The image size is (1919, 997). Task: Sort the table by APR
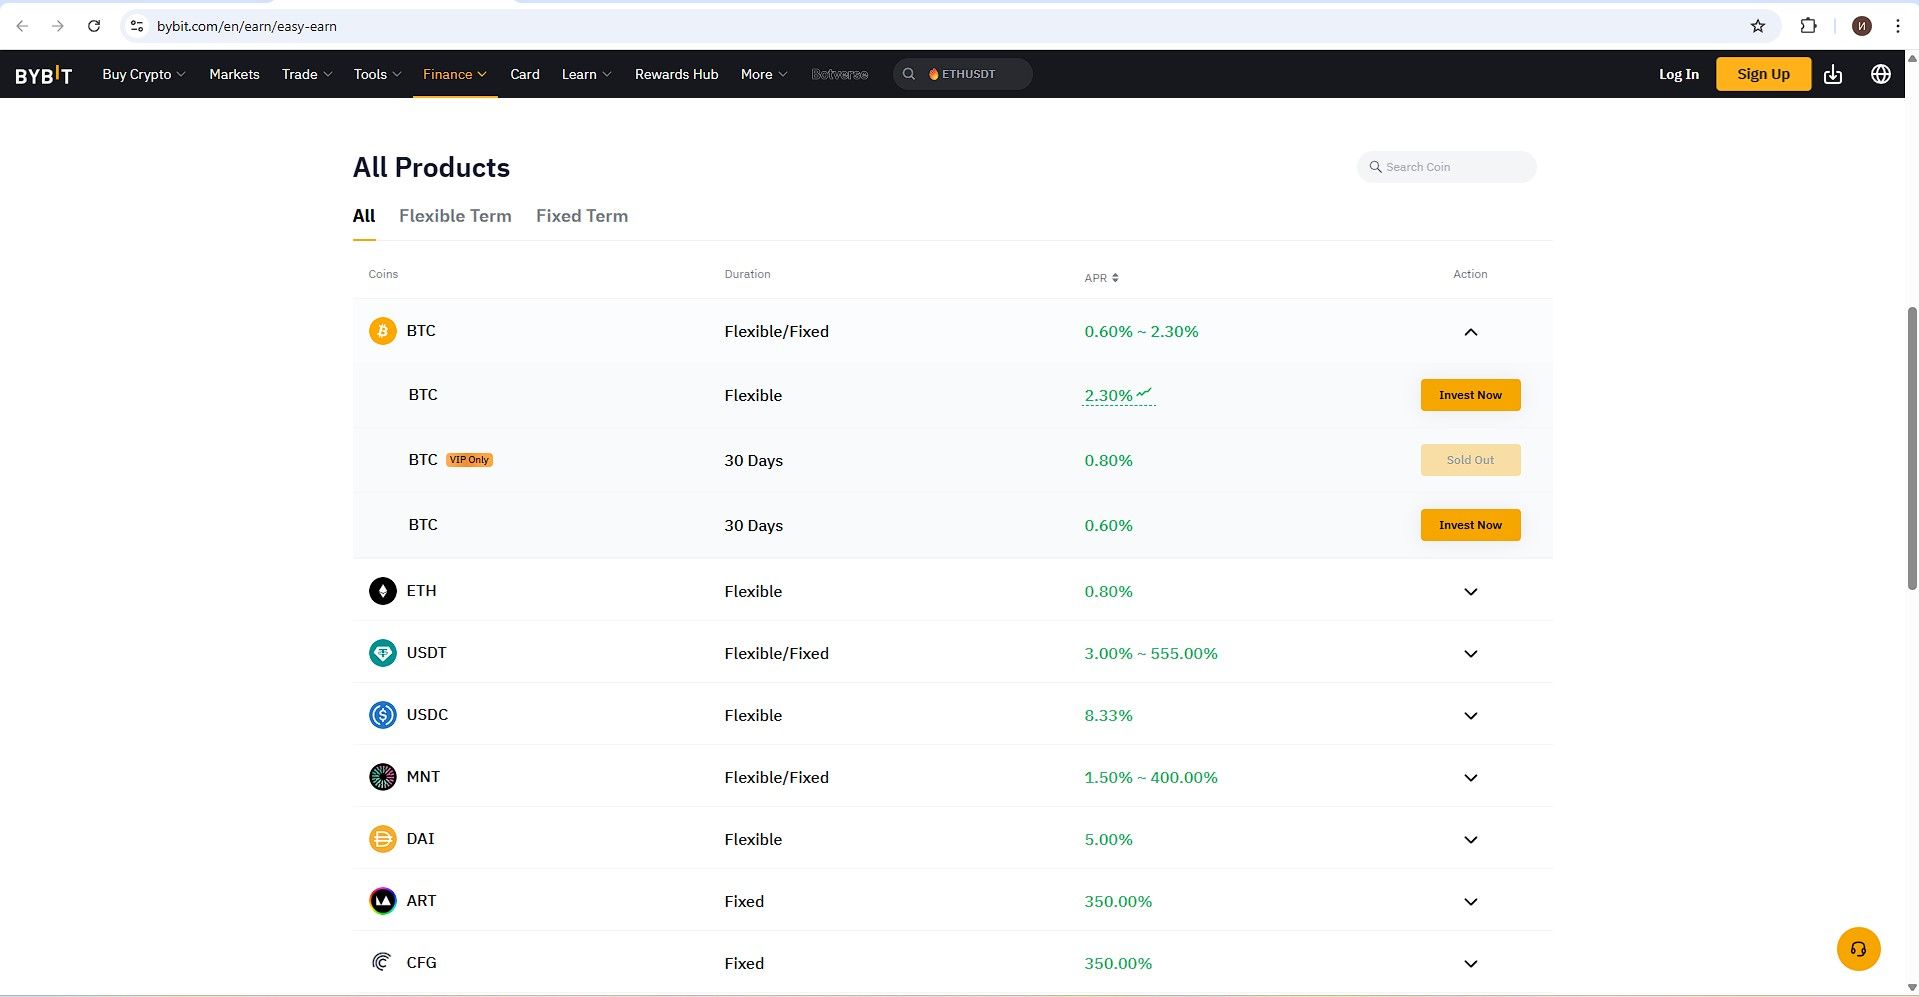point(1101,278)
